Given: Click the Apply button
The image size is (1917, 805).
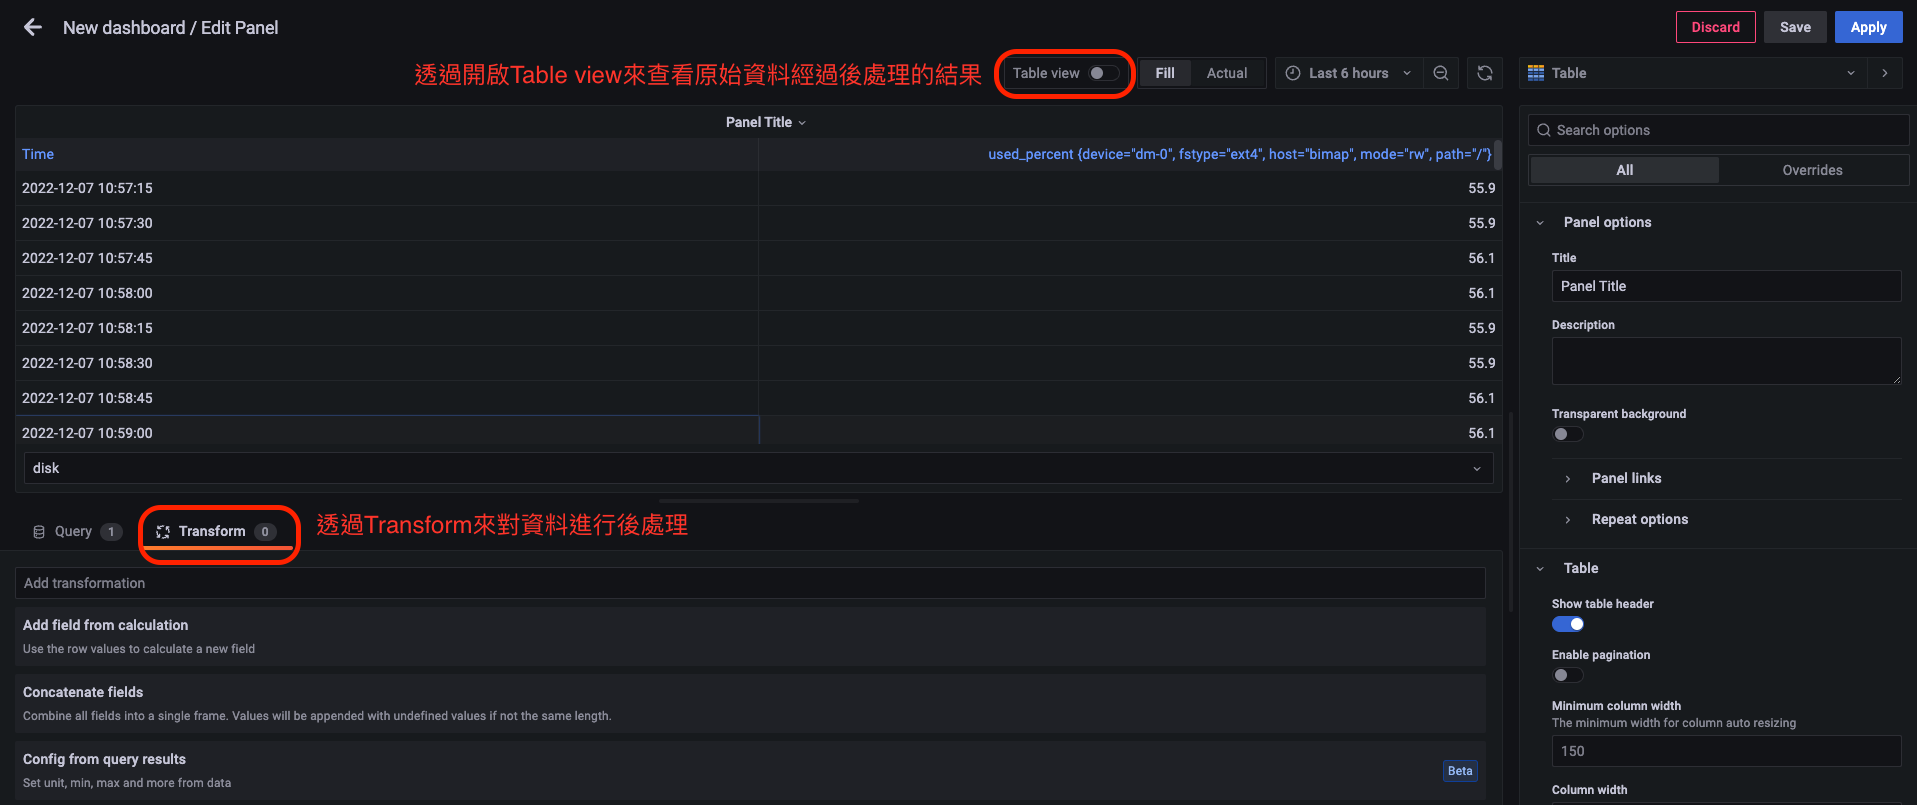Looking at the screenshot, I should pyautogui.click(x=1867, y=27).
